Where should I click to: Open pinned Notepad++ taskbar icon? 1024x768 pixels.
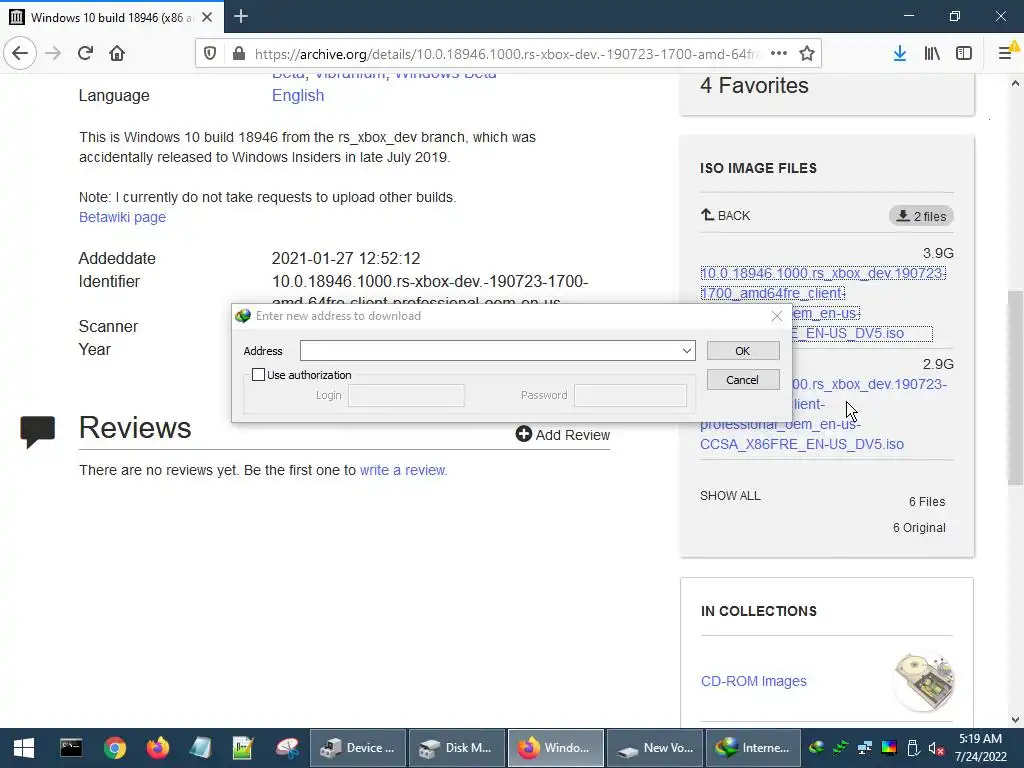click(x=243, y=748)
